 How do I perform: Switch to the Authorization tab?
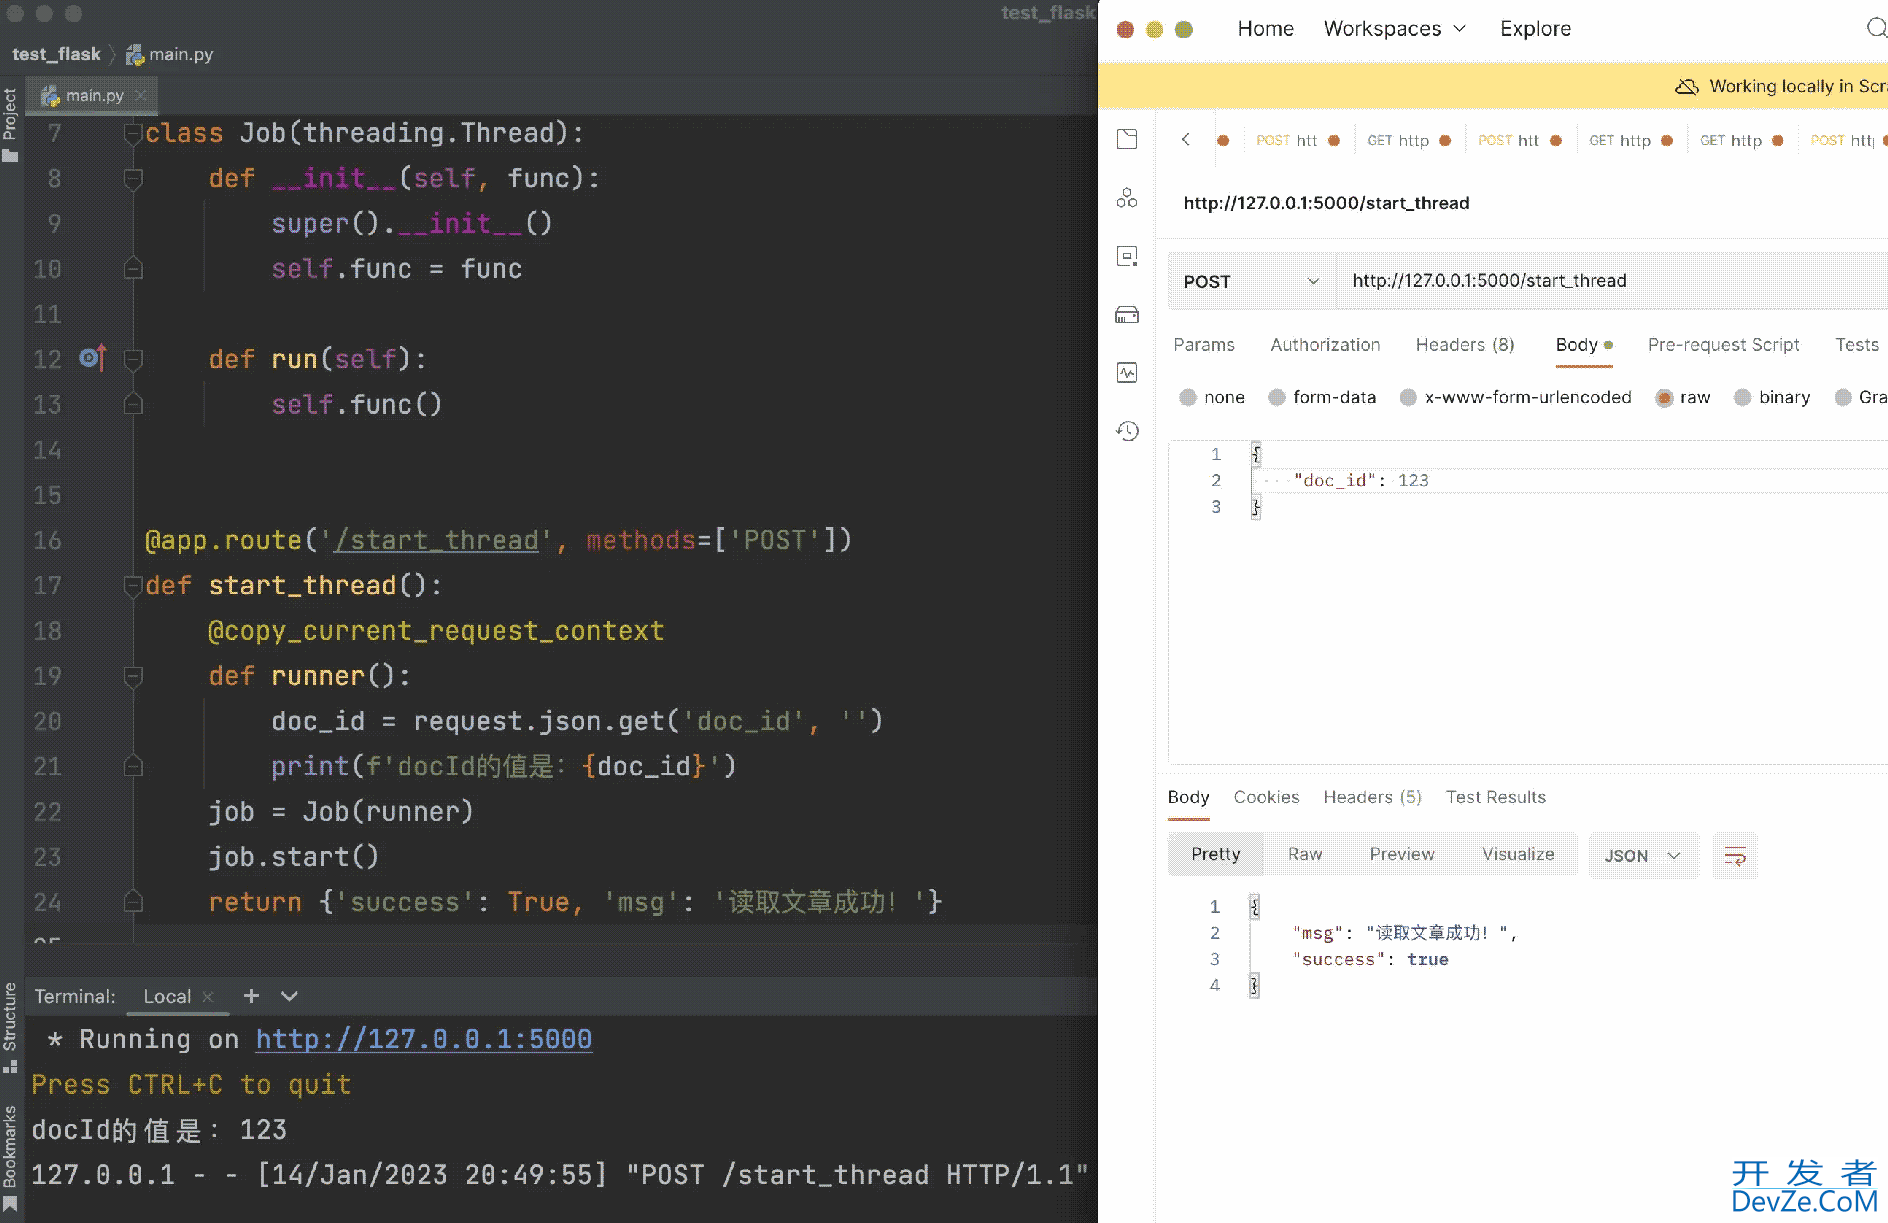[x=1325, y=345]
